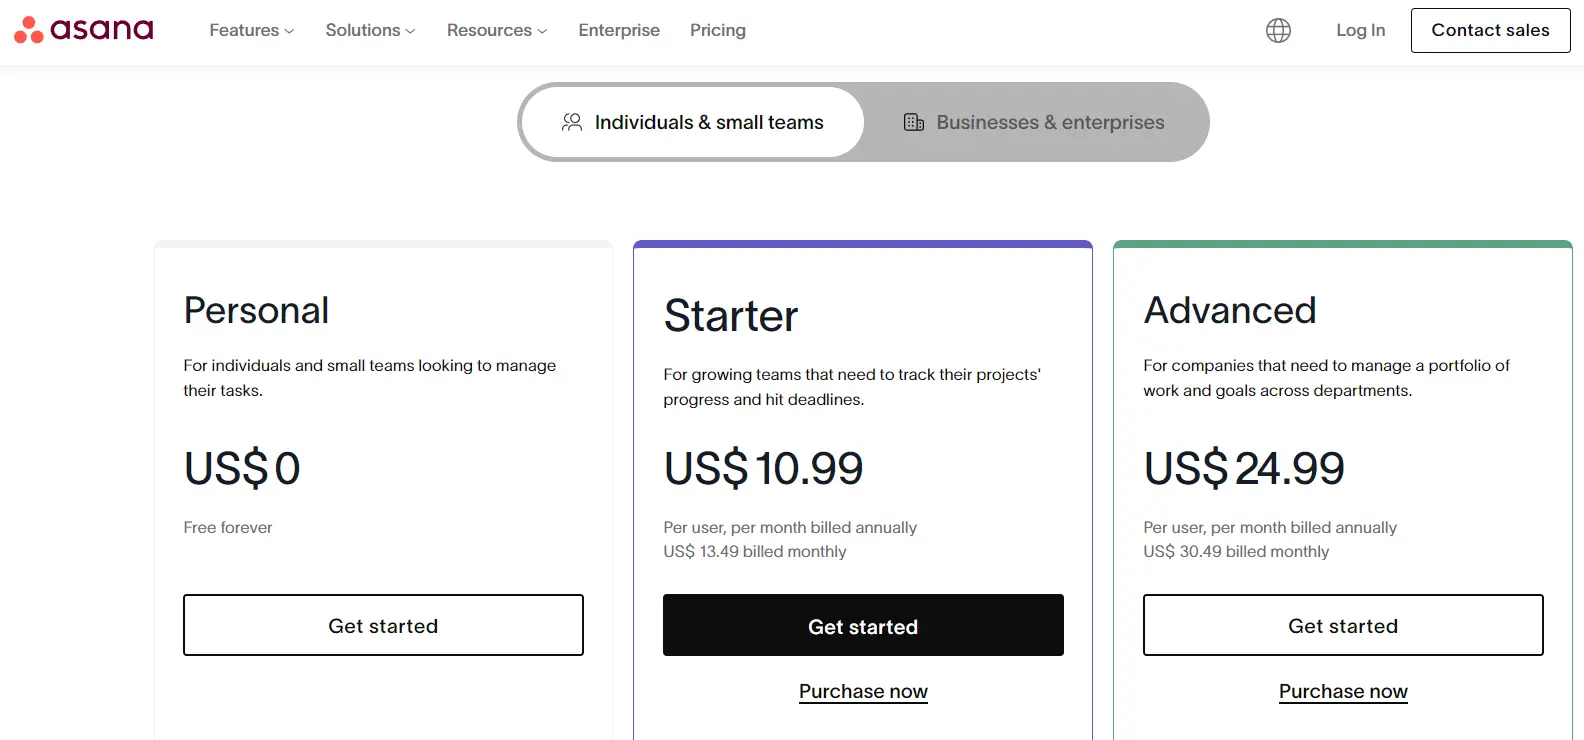Screen dimensions: 1584x740
Task: Click Purchase now under Starter
Action: [x=863, y=691]
